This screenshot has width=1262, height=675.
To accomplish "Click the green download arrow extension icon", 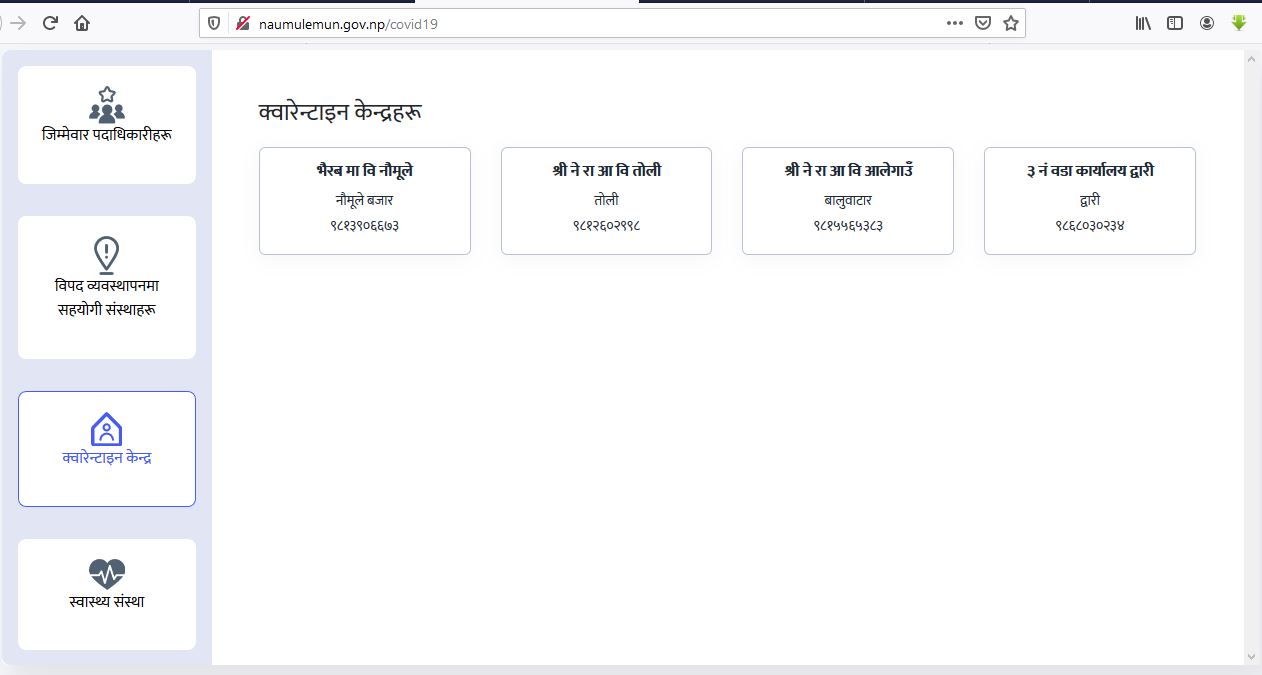I will [x=1239, y=23].
